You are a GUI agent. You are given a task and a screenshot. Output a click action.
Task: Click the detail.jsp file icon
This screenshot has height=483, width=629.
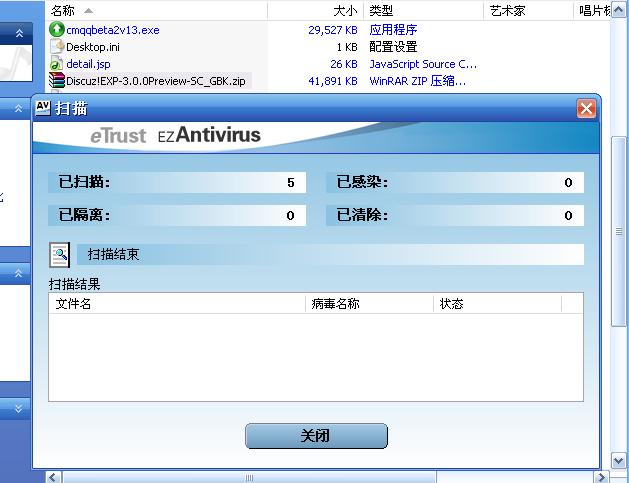57,64
